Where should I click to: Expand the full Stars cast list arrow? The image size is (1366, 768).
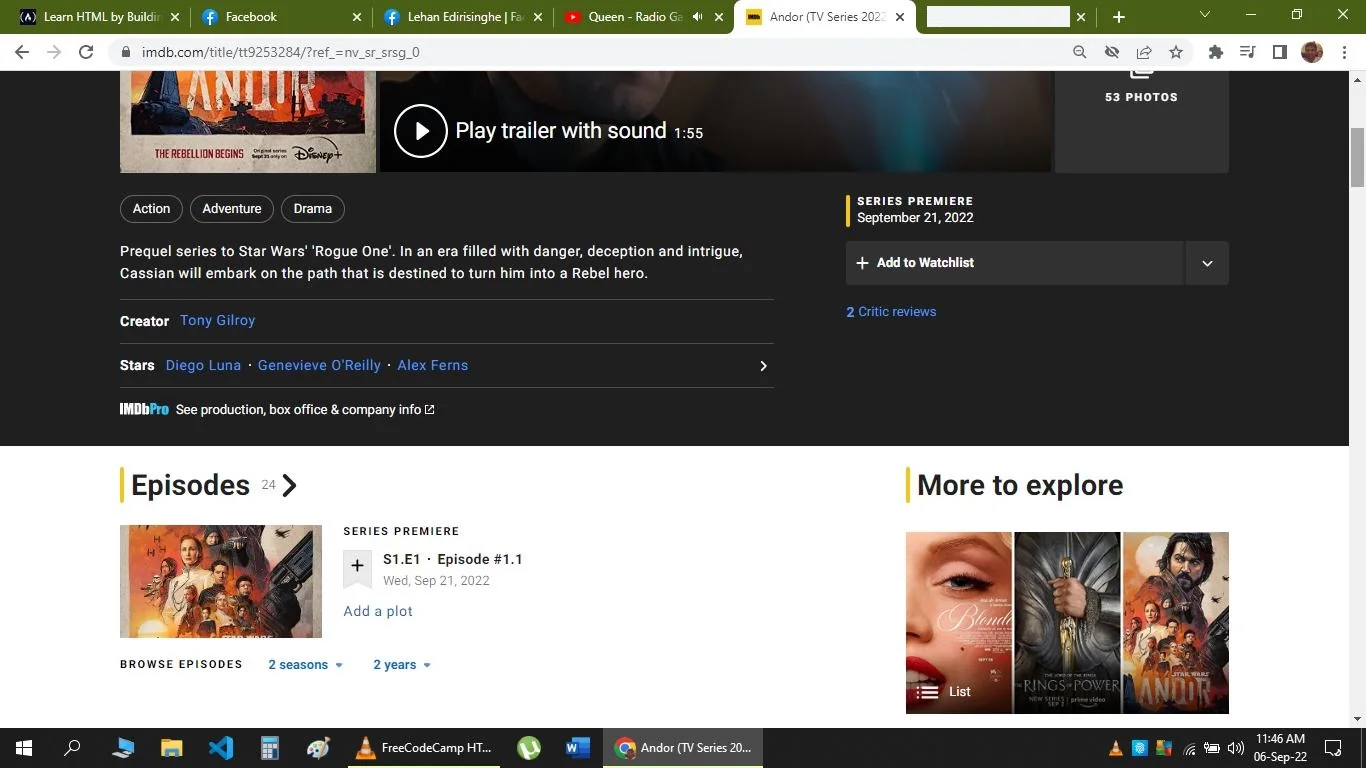pyautogui.click(x=763, y=366)
